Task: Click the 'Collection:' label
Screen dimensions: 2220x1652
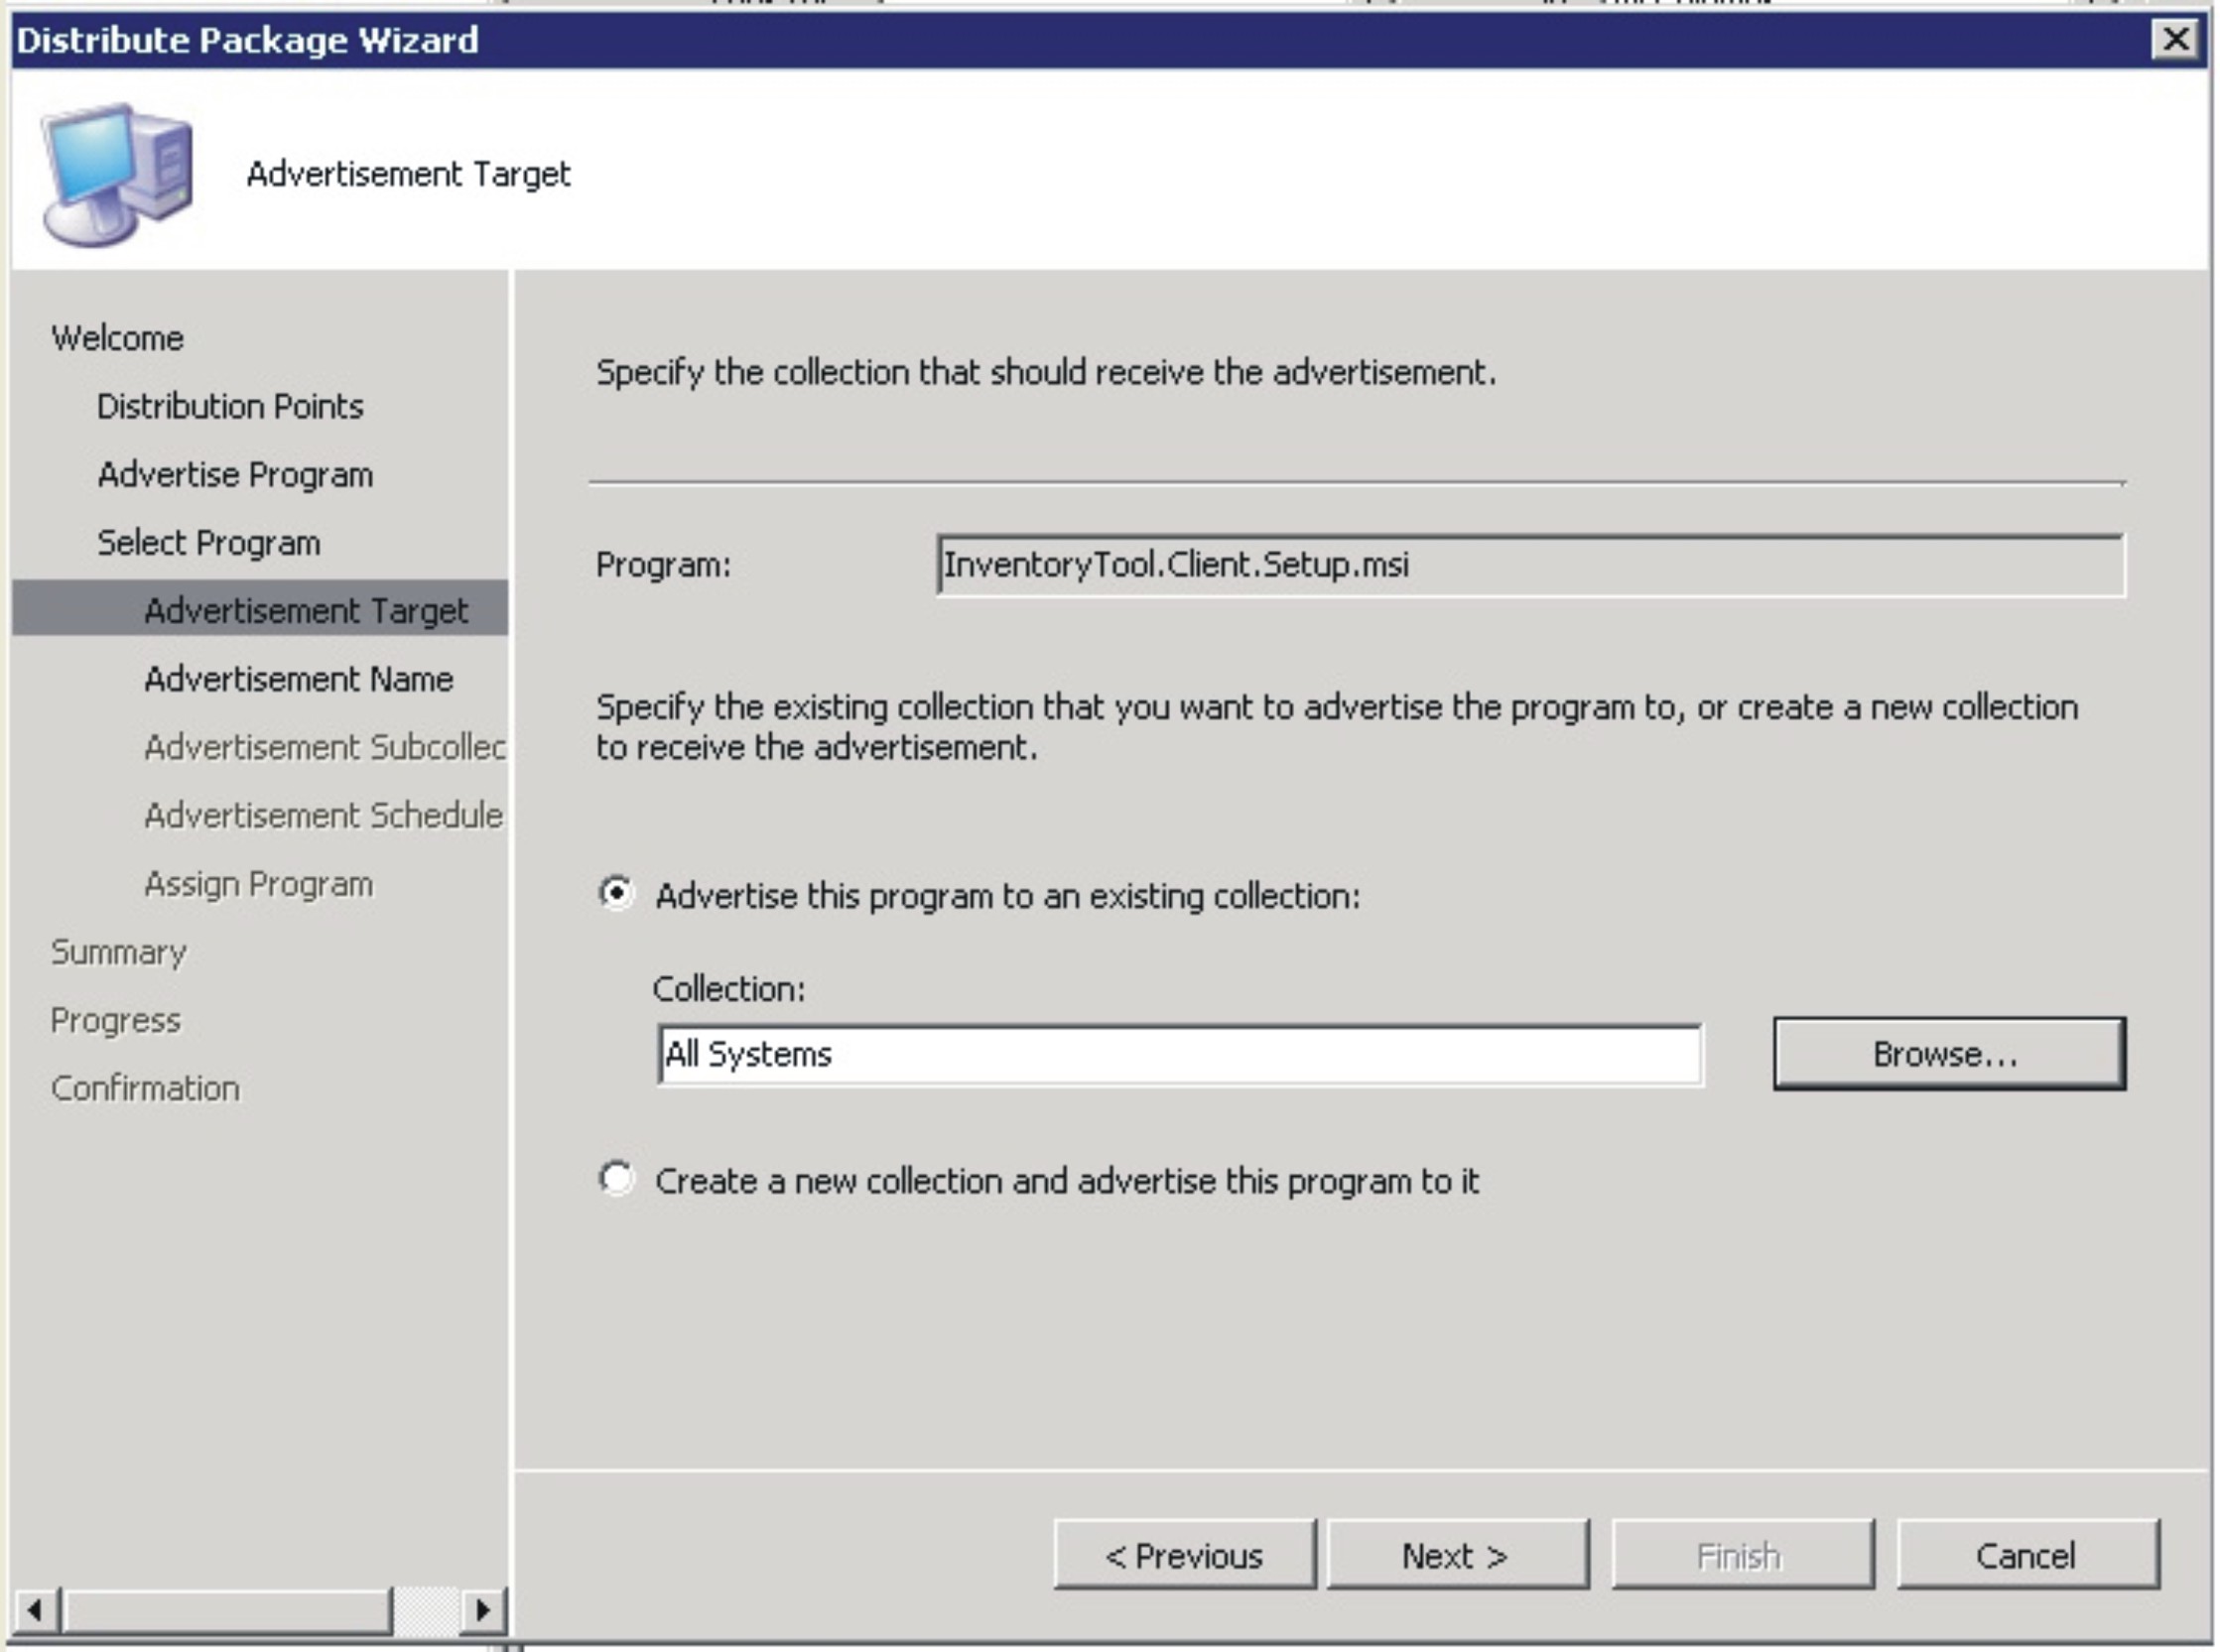Action: point(728,988)
